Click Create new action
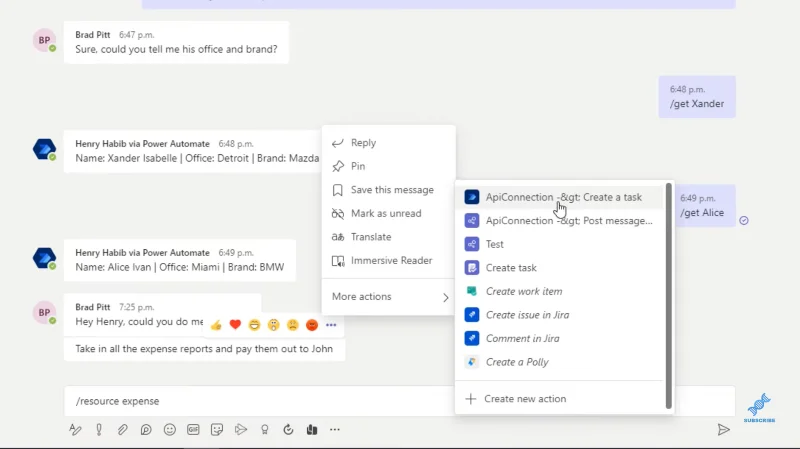Image resolution: width=800 pixels, height=449 pixels. point(560,398)
